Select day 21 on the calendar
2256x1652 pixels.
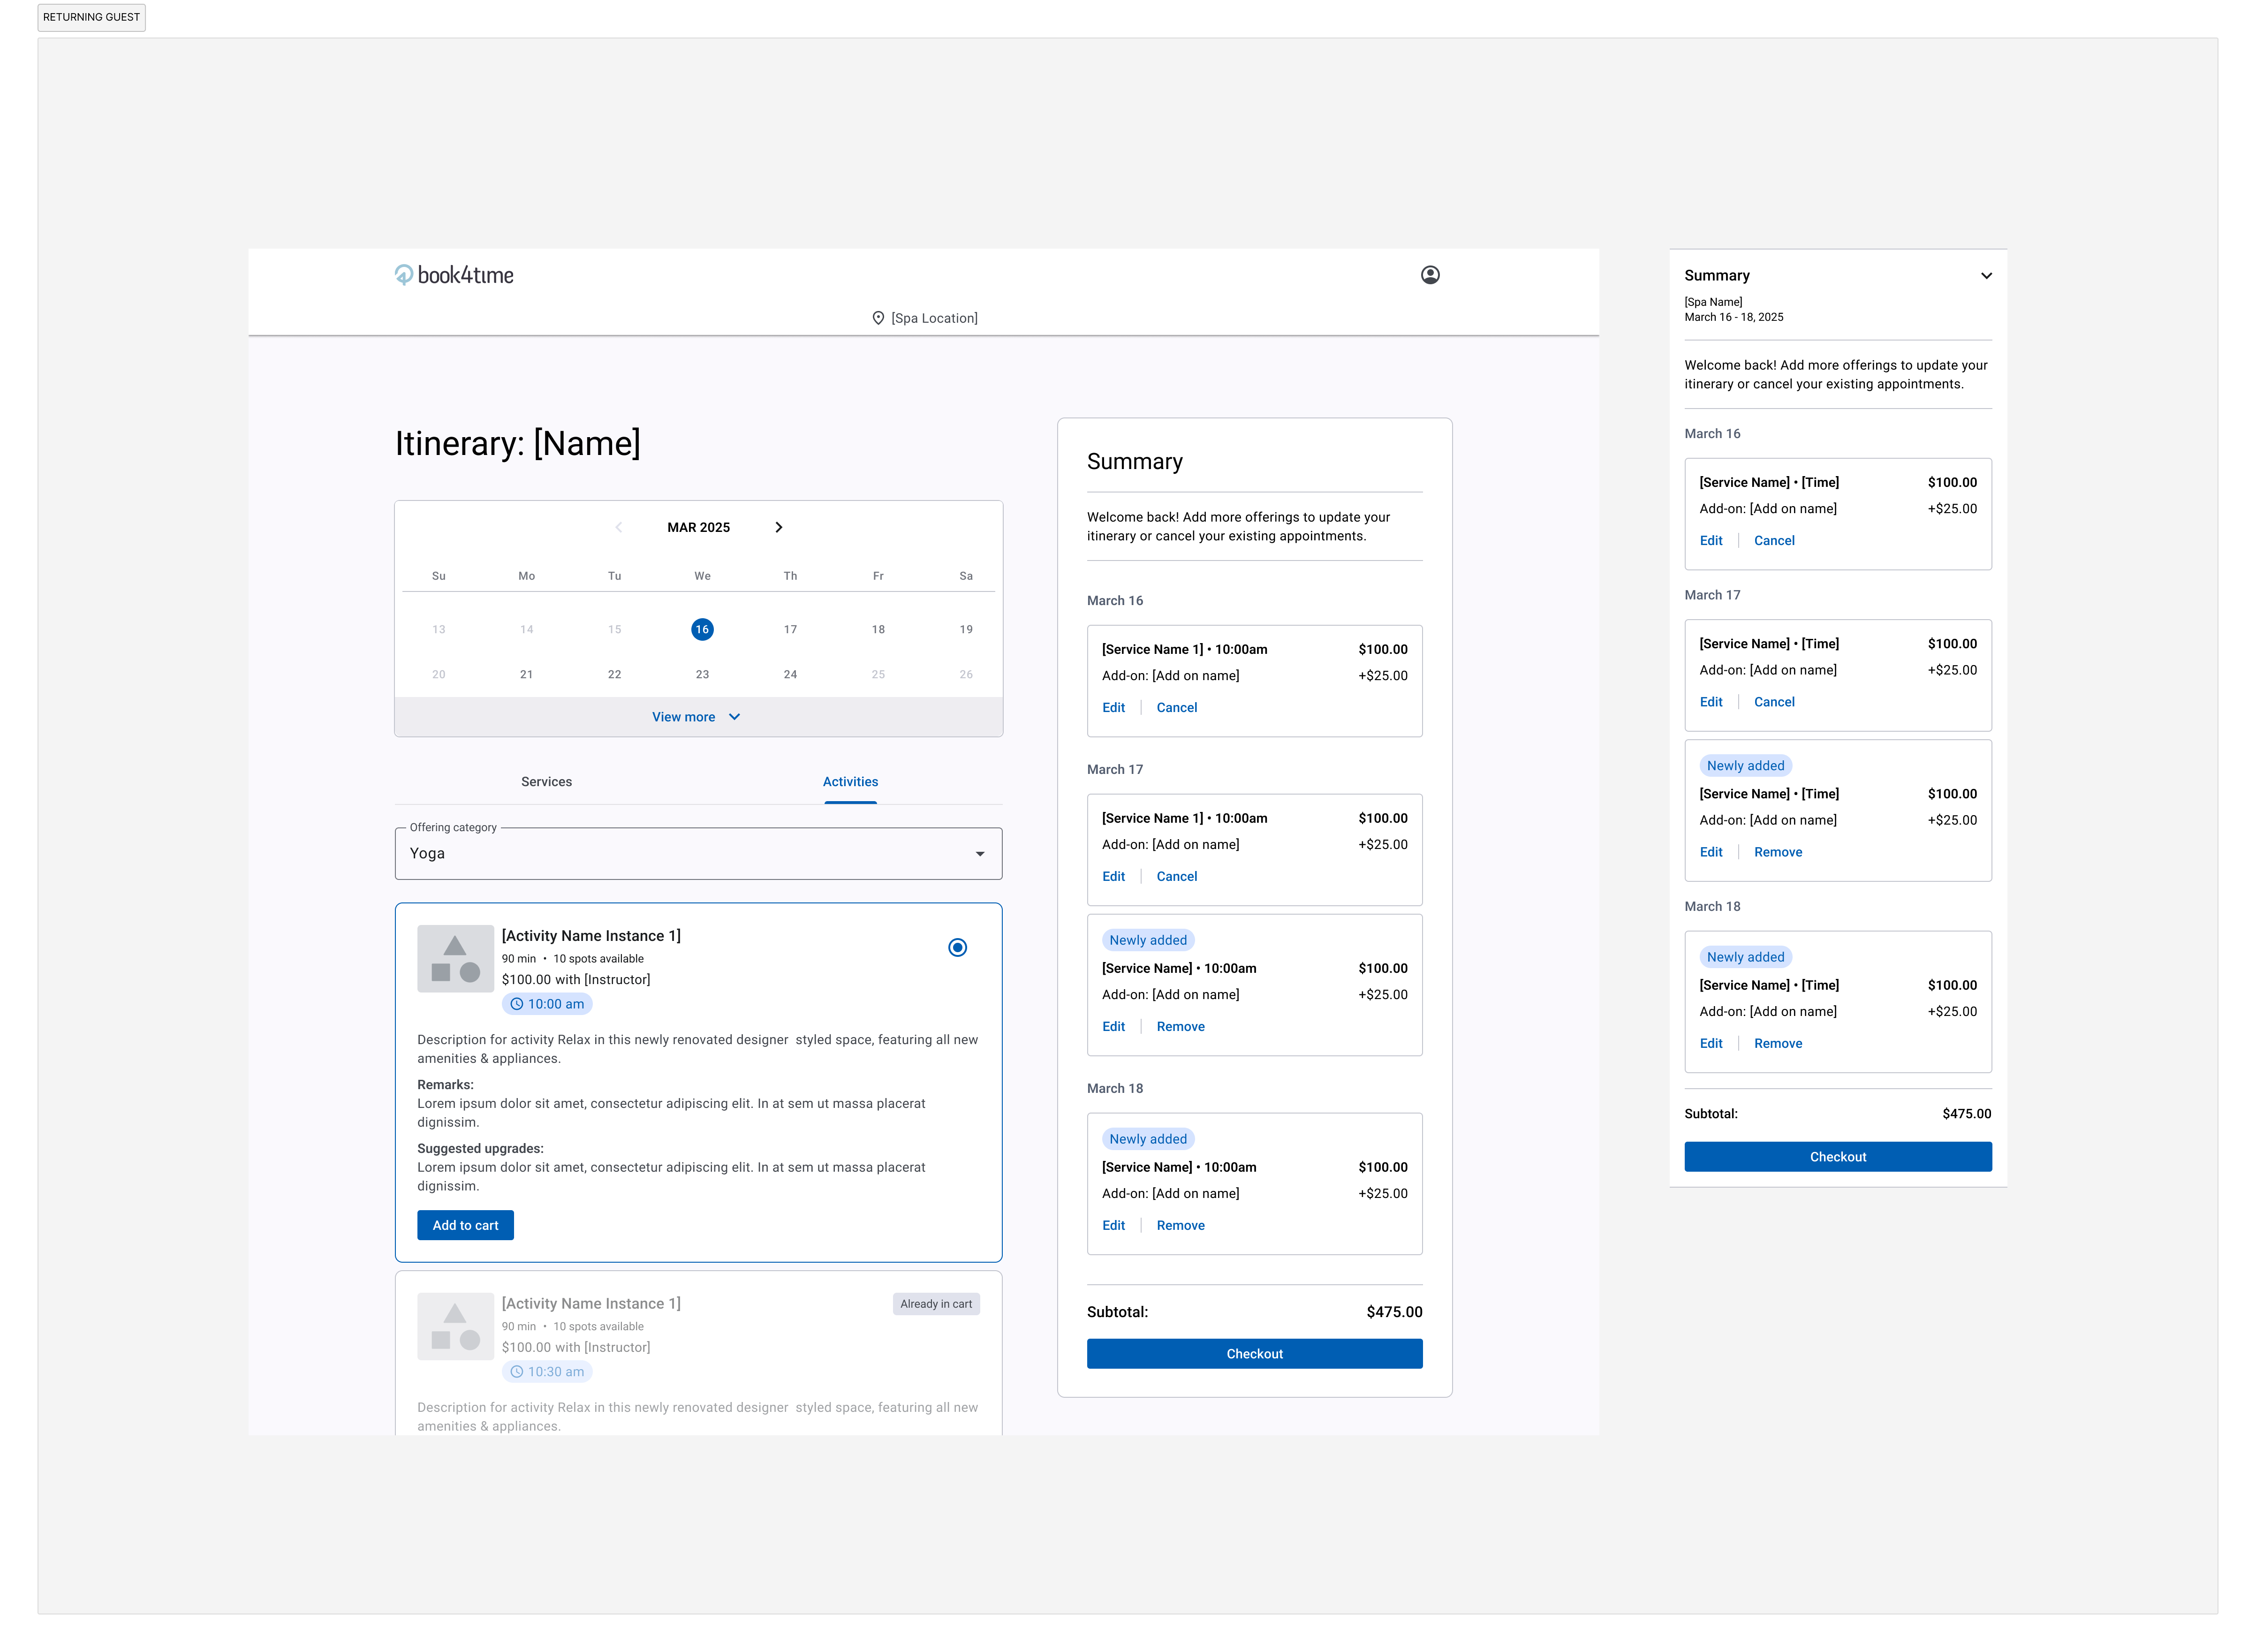click(526, 674)
